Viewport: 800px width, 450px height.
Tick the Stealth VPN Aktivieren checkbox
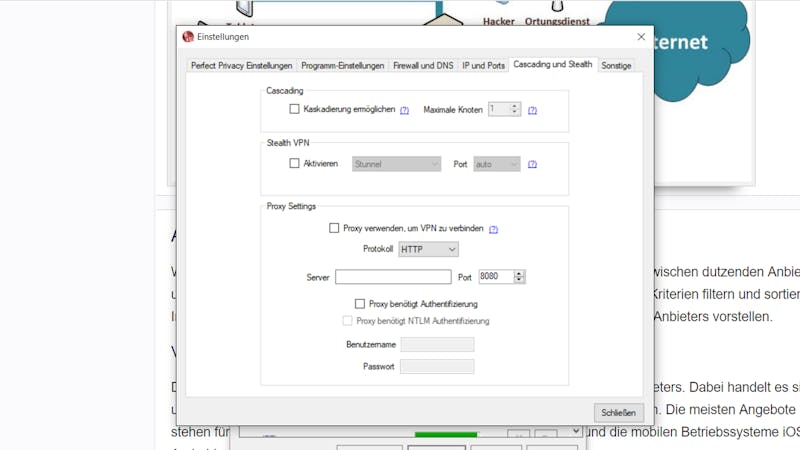294,163
